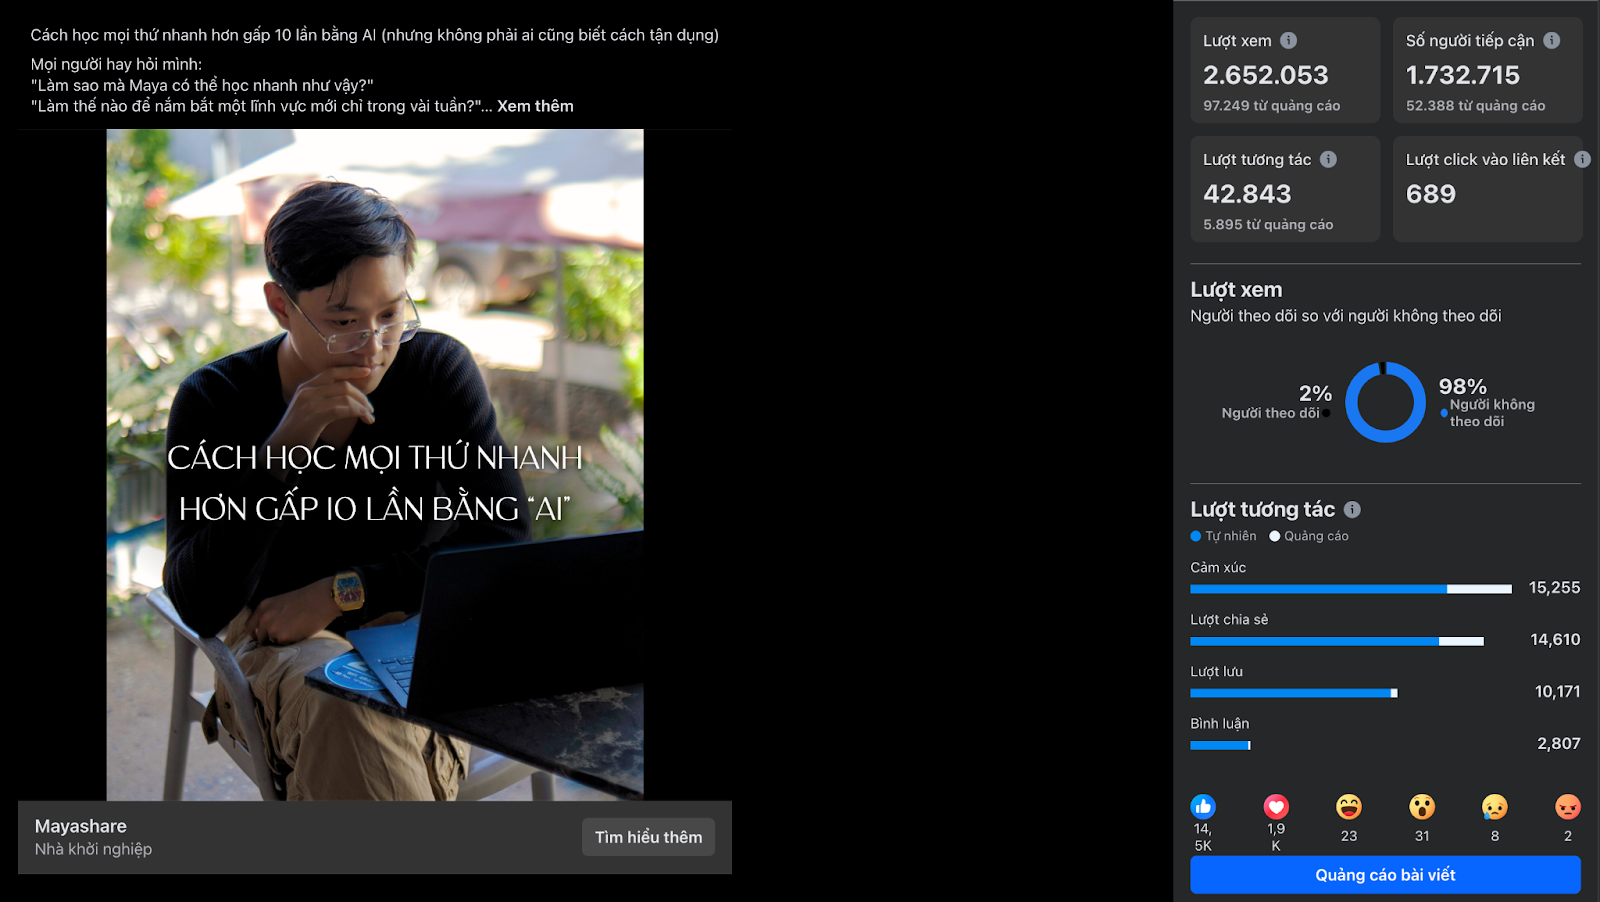Click the 1.732.715 reach count
This screenshot has height=902, width=1600.
[1463, 75]
